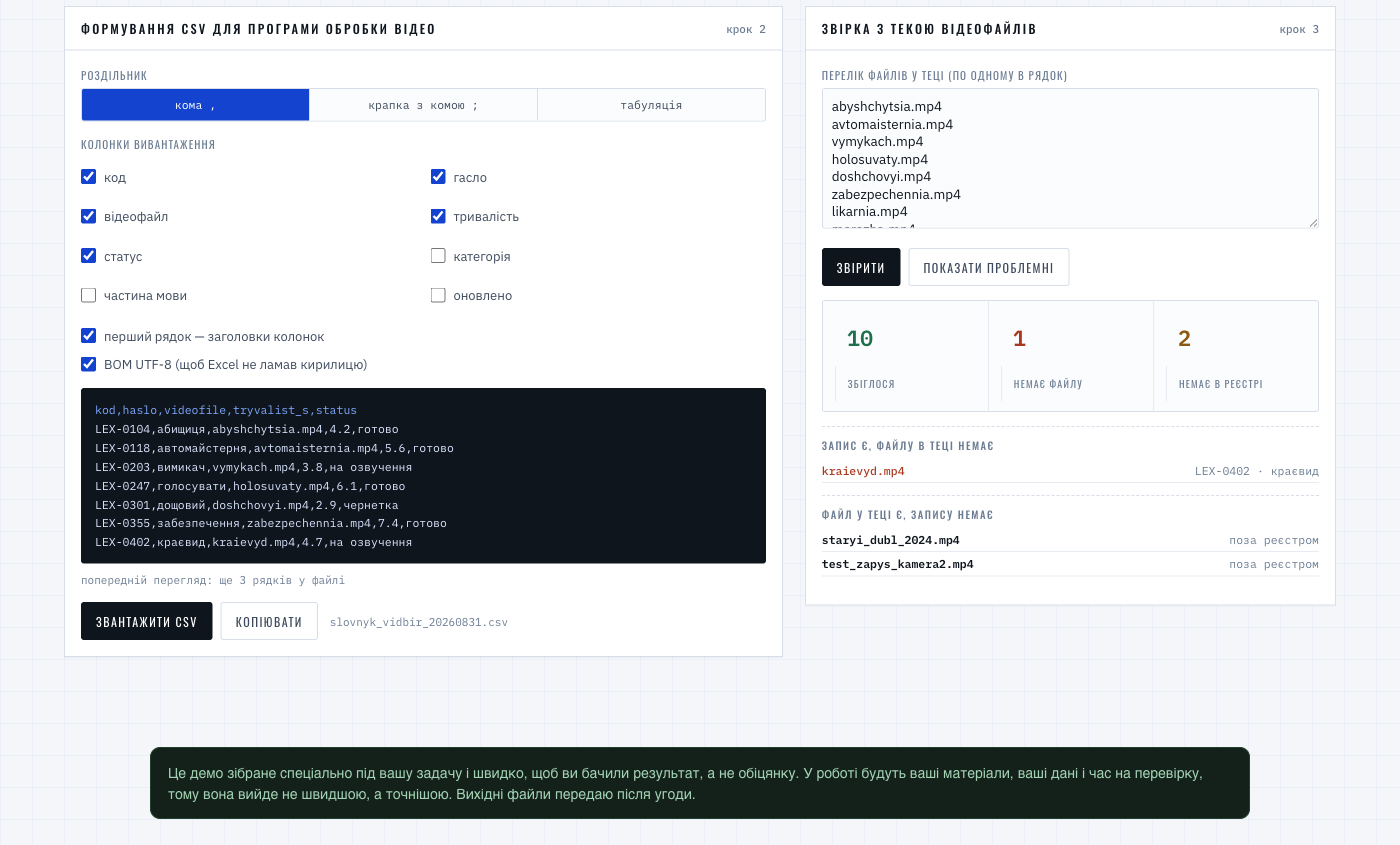Viewport: 1400px width, 845px height.
Task: Click the CSV row for LEX-0301
Action: 247,505
